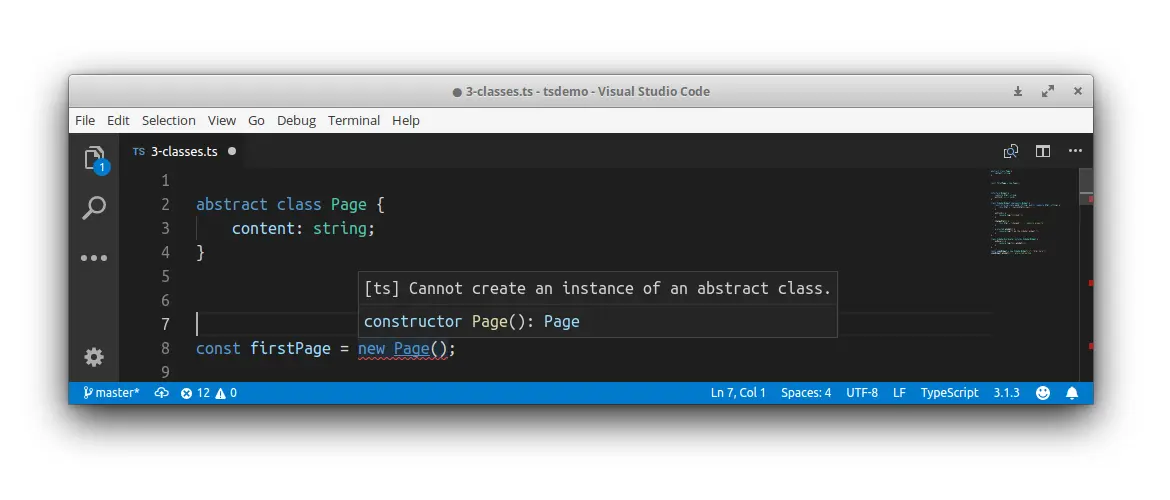The width and height of the screenshot is (1170, 500).
Task: Publish changes with the cloud sync icon
Action: tap(161, 393)
